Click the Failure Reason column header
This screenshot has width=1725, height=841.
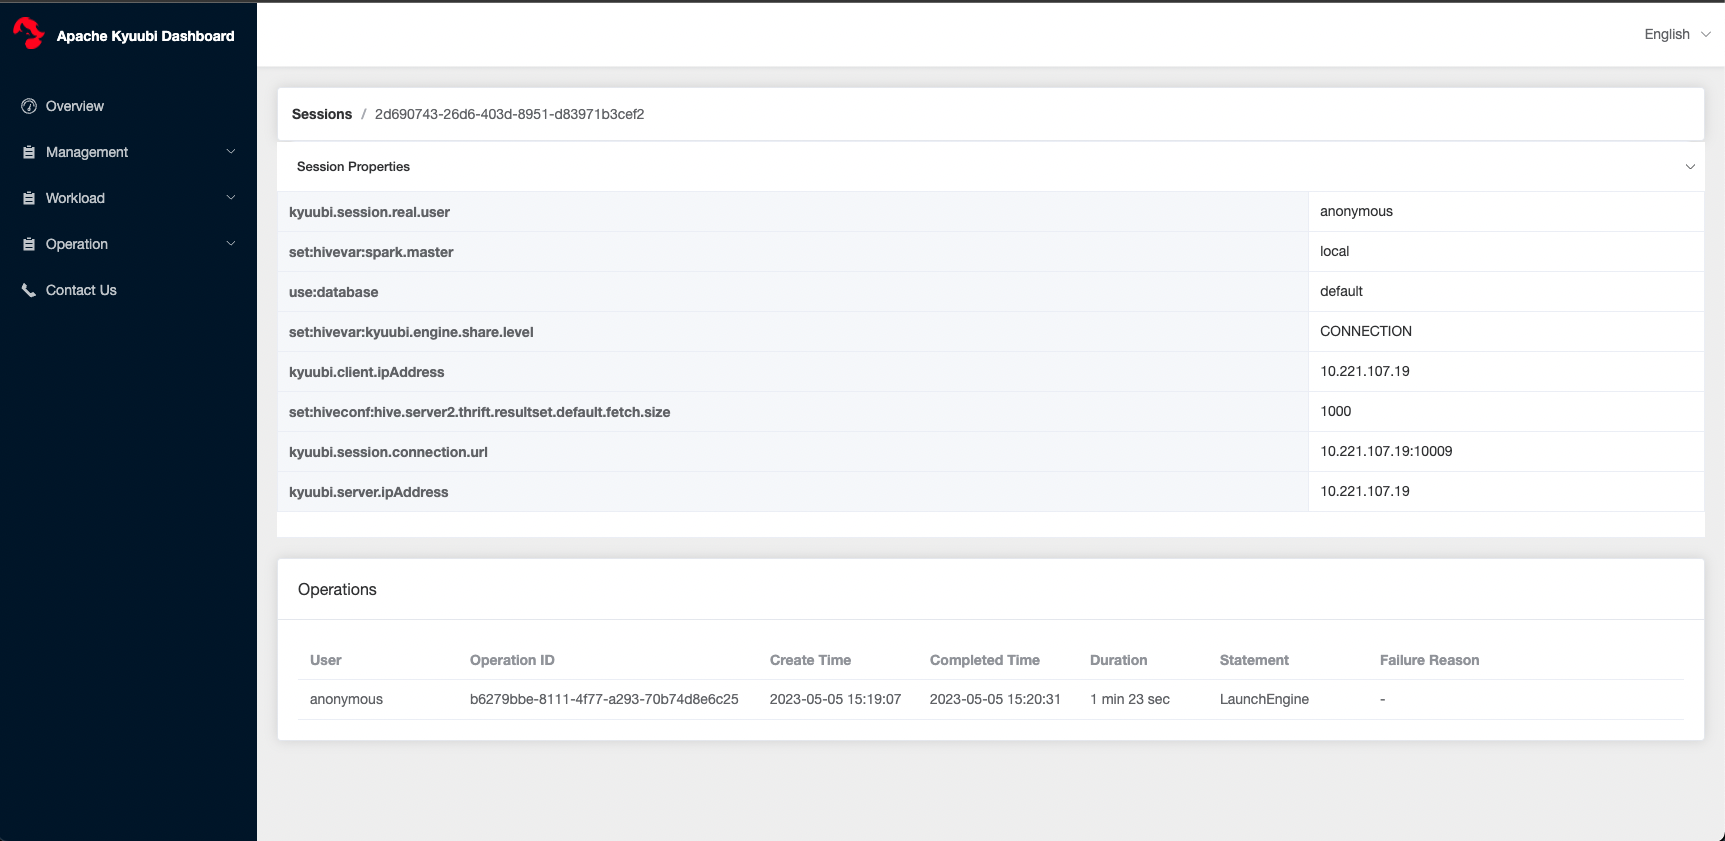[x=1429, y=660]
